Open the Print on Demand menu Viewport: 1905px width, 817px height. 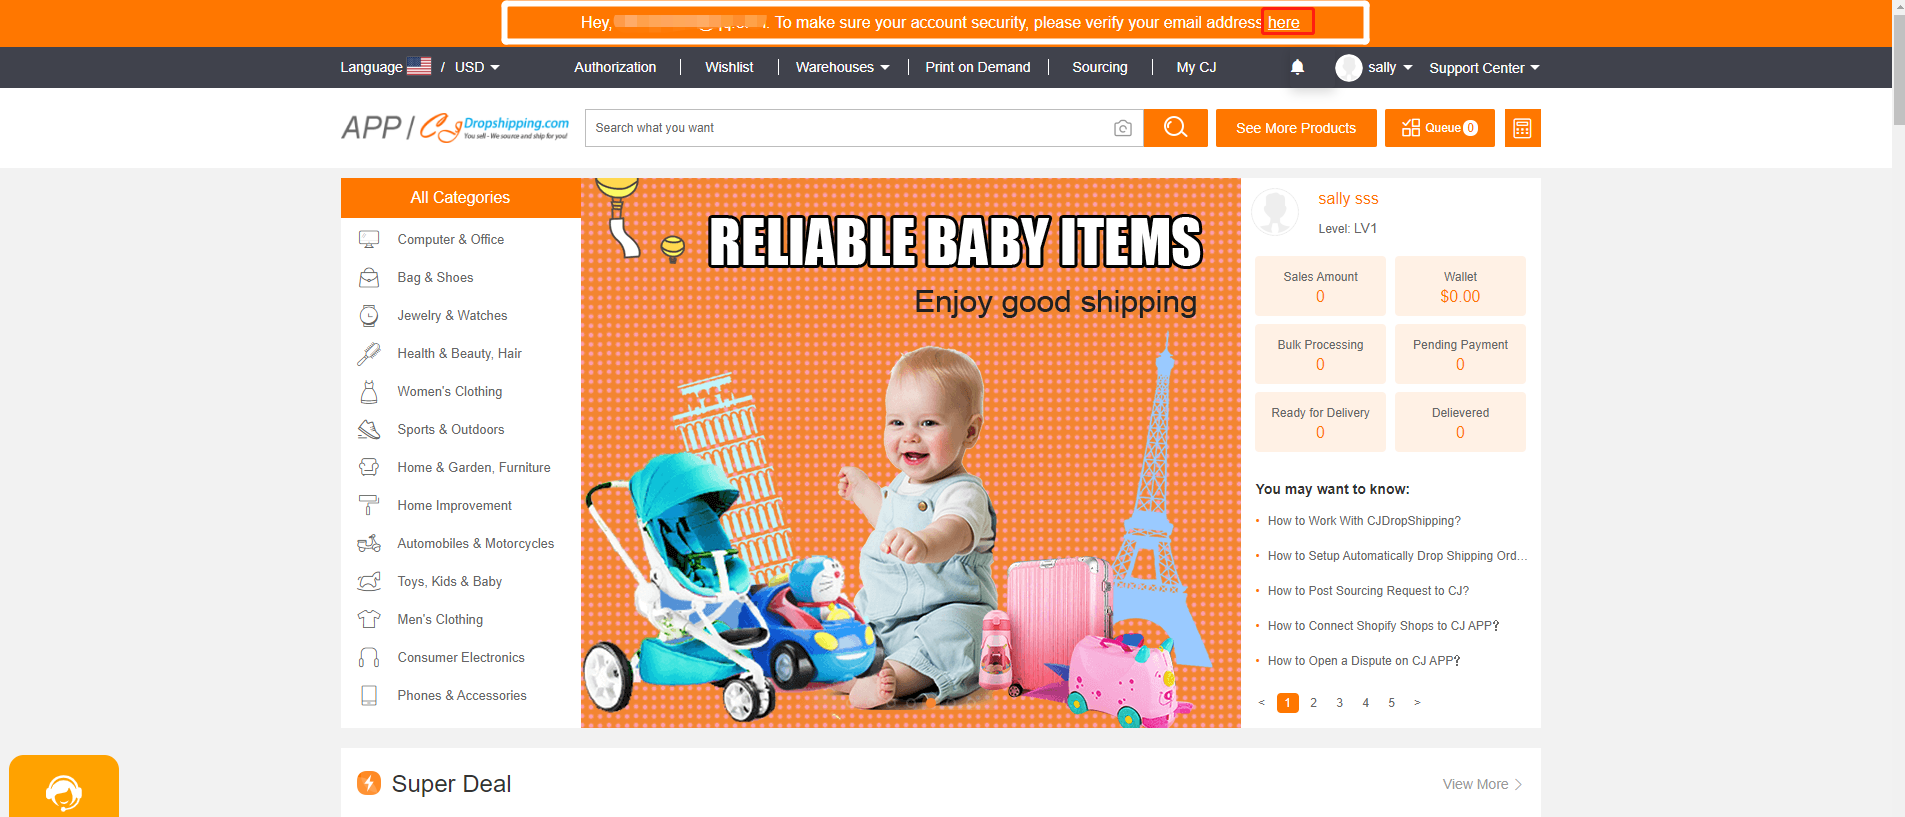[x=977, y=67]
